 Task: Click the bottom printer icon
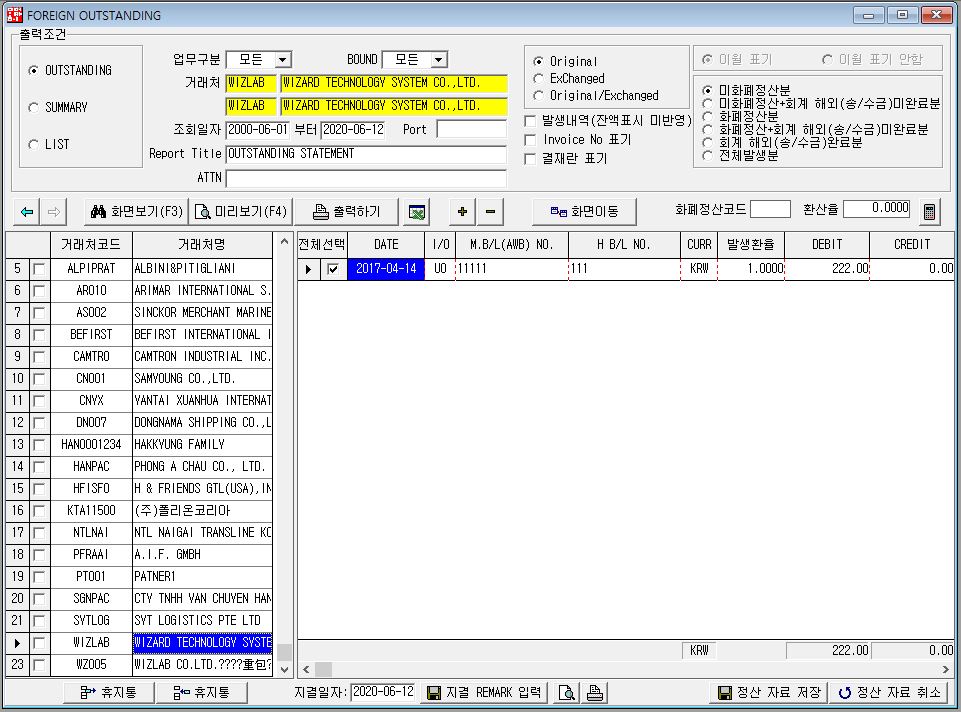coord(594,693)
